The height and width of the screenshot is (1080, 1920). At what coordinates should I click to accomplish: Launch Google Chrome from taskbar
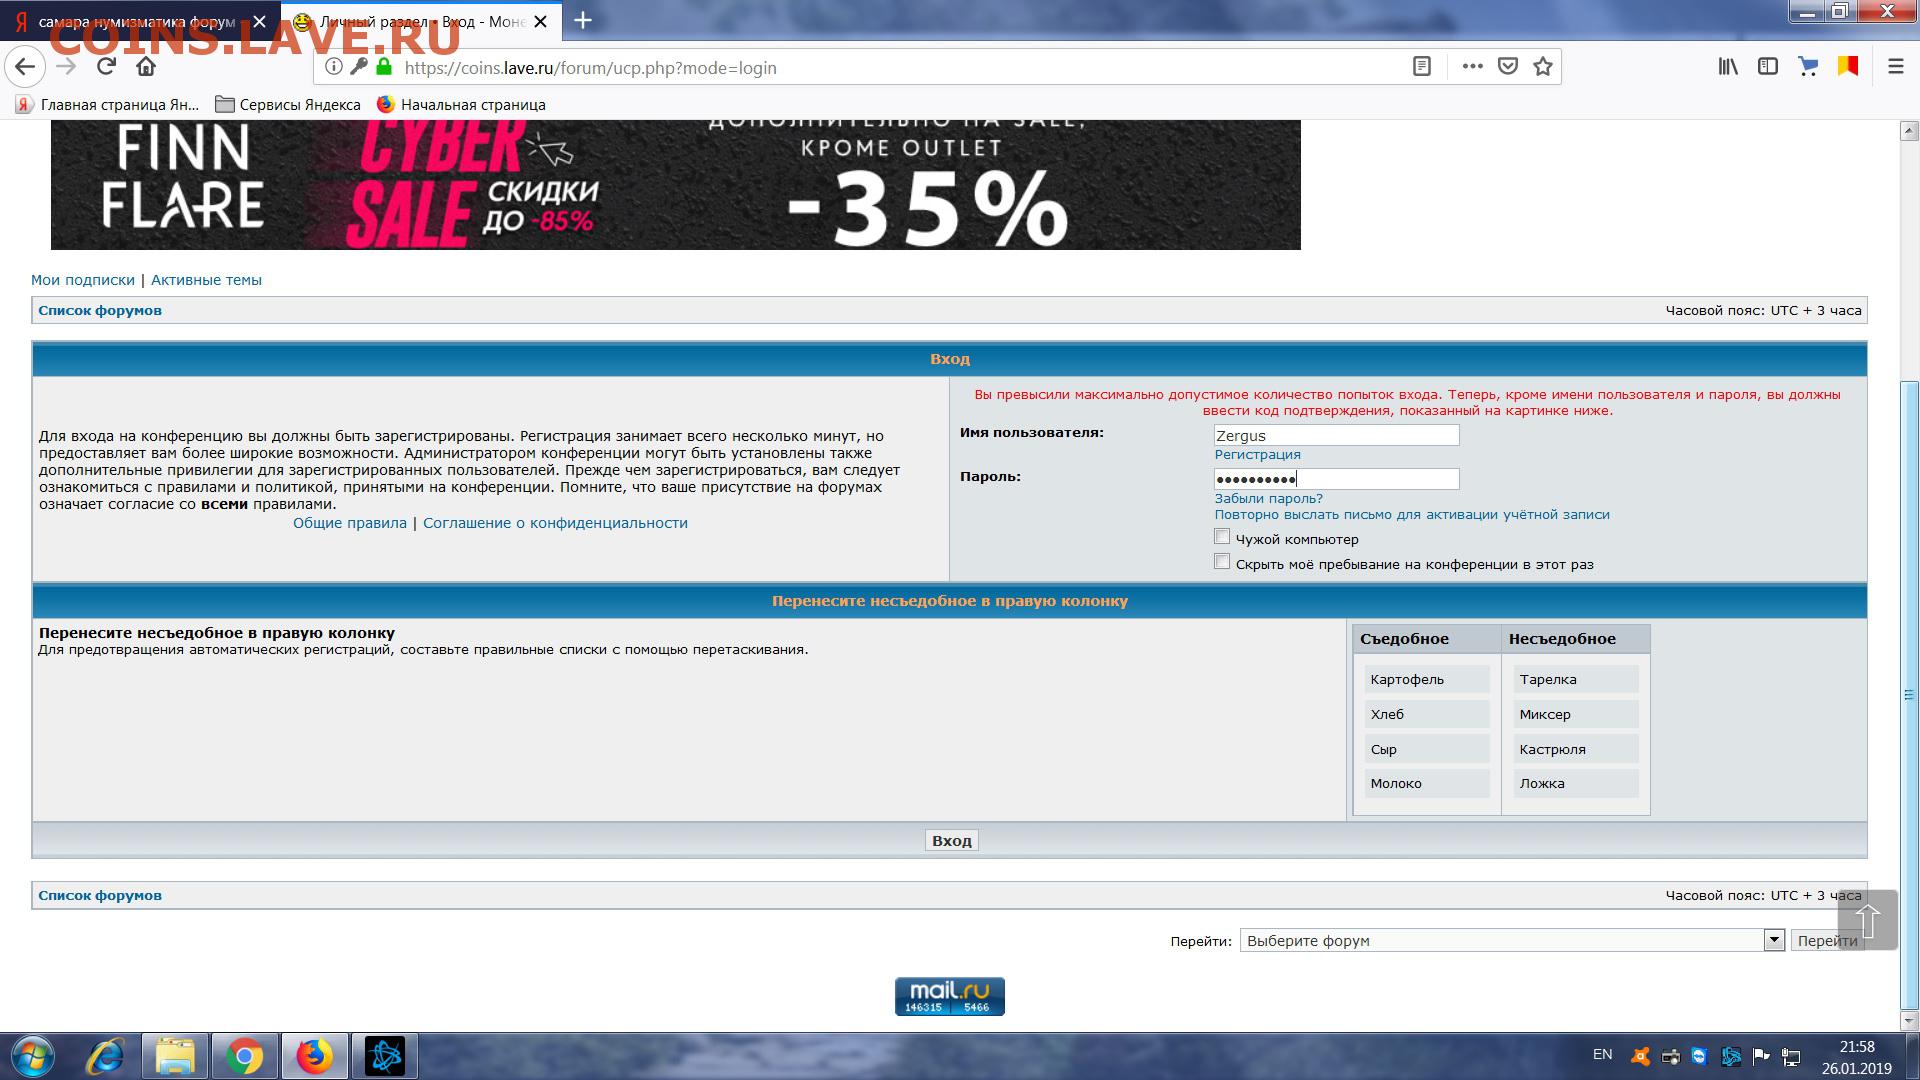(244, 1056)
